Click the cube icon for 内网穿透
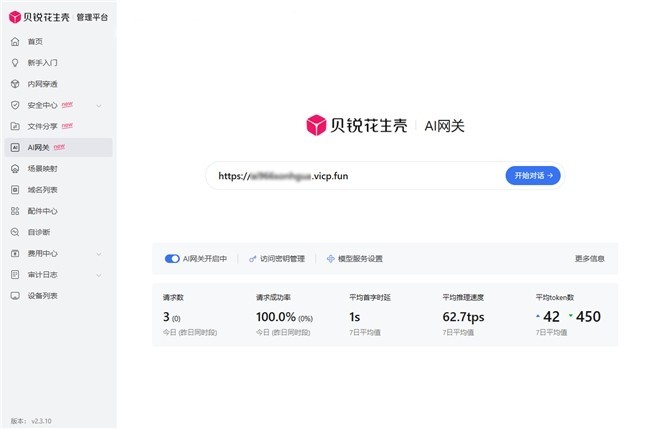650x429 pixels. 15,84
